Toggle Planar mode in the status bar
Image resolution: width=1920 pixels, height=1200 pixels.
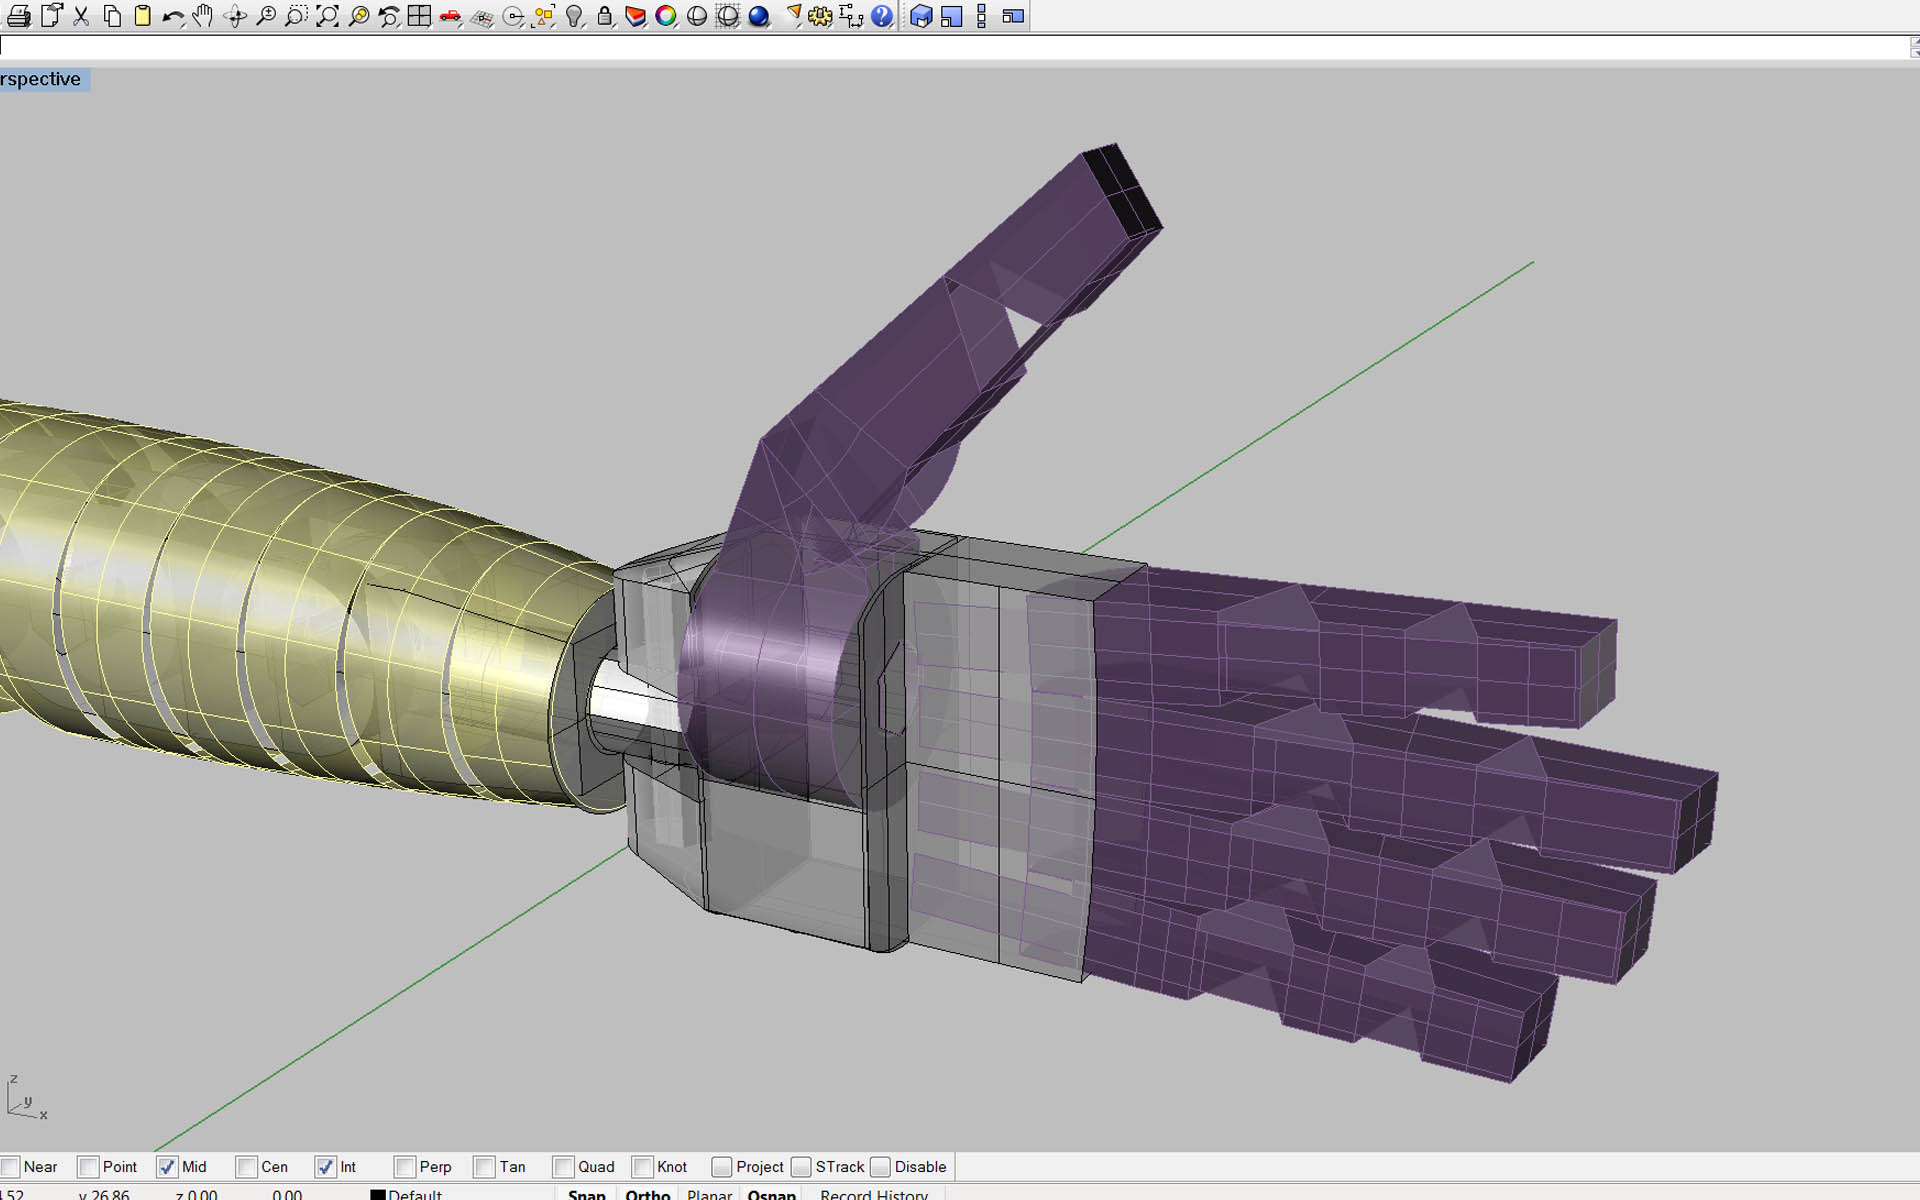pyautogui.click(x=710, y=1194)
